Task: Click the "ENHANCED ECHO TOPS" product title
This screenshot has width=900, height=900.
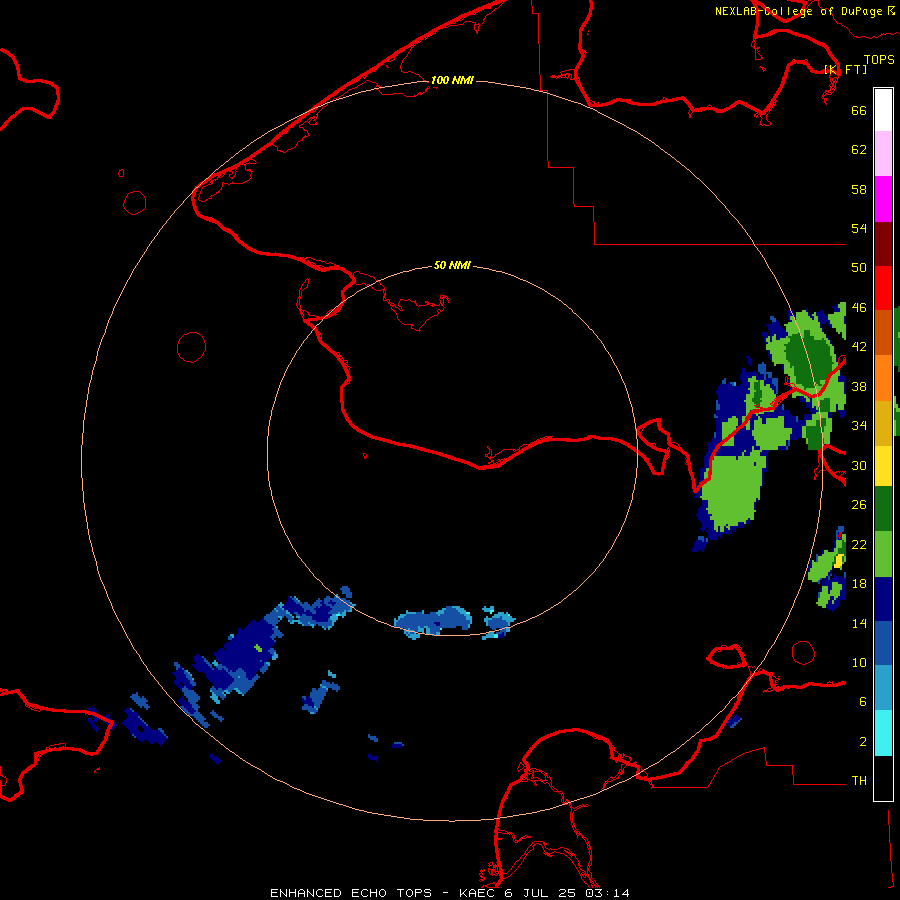Action: [351, 893]
